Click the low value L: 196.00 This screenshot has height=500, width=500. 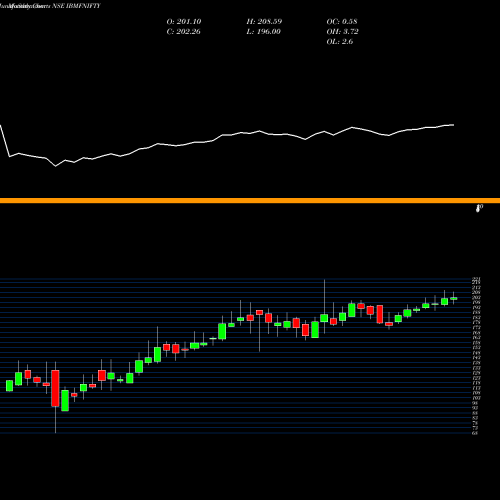tap(263, 31)
